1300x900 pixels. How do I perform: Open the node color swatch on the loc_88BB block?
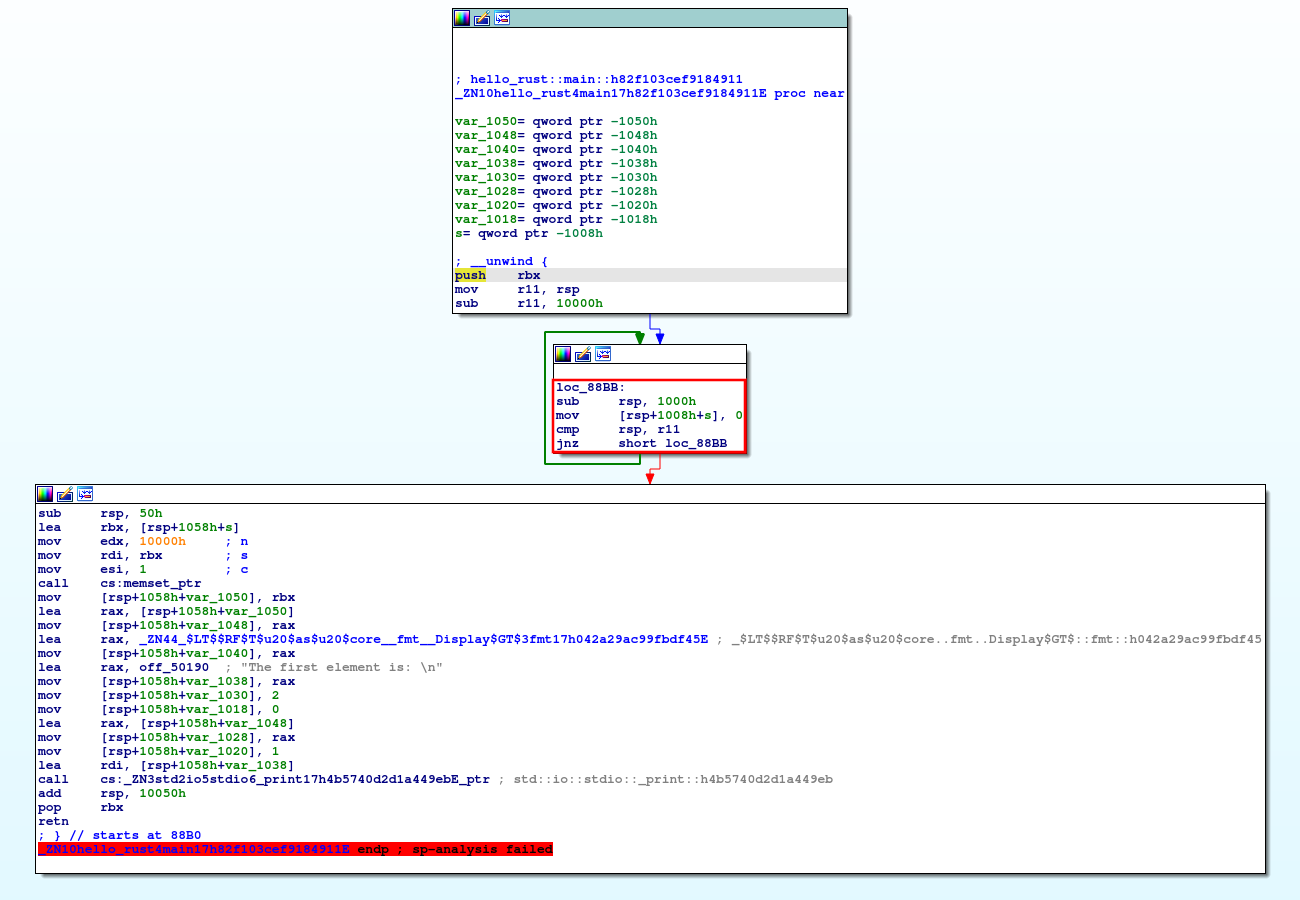click(x=562, y=353)
